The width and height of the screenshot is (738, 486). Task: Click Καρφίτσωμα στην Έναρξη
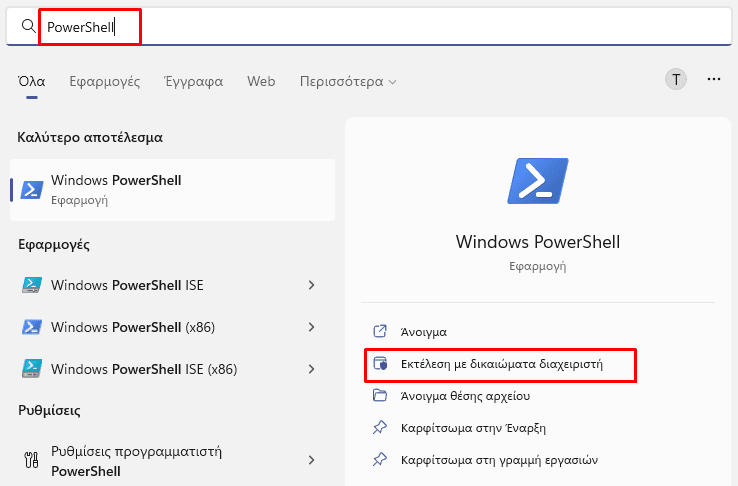pos(473,428)
